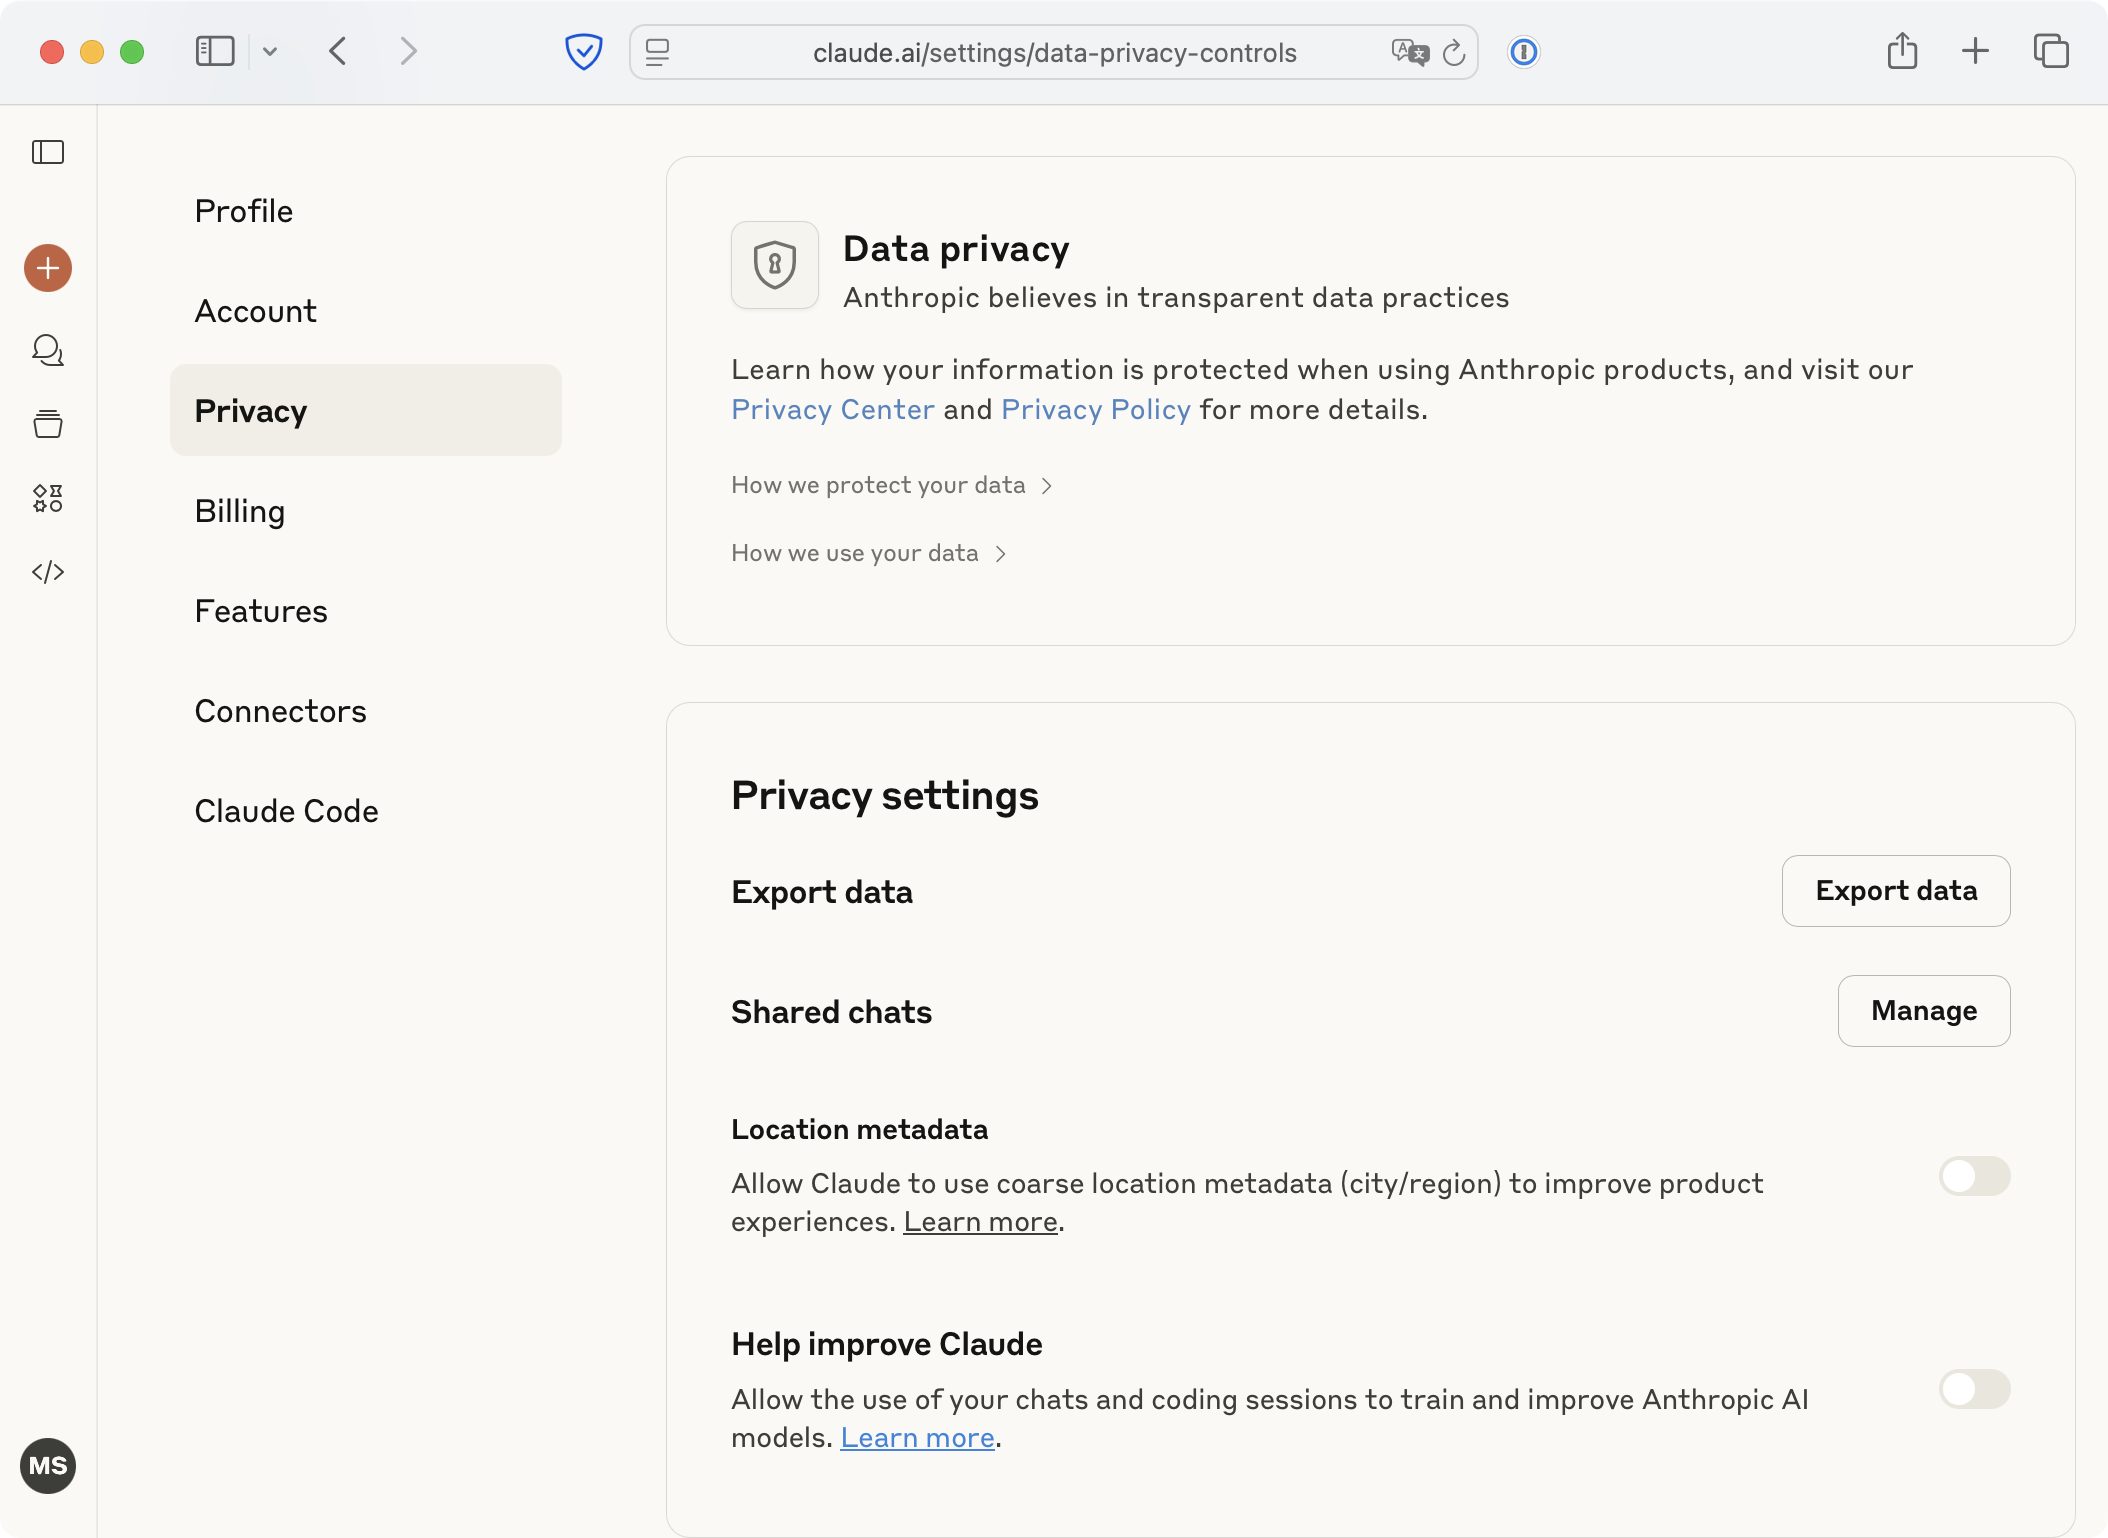Viewport: 2108px width, 1538px height.
Task: Click the 1Password extension icon
Action: [1523, 52]
